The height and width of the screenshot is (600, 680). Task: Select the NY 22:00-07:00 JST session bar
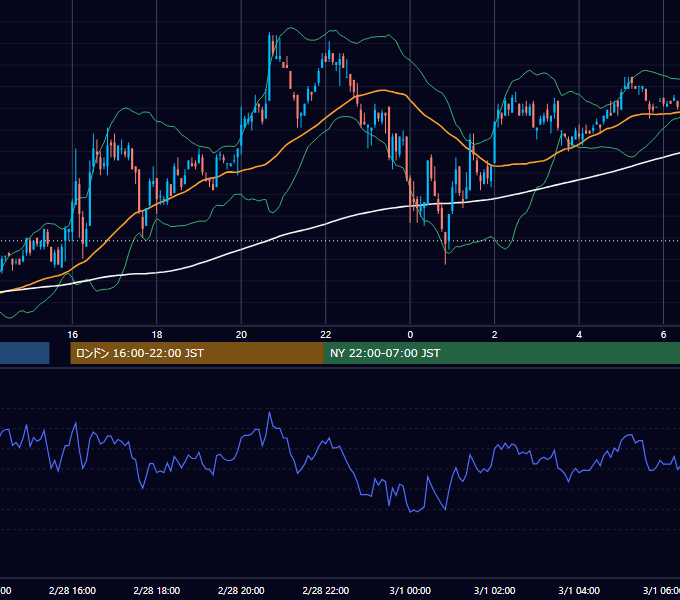502,353
